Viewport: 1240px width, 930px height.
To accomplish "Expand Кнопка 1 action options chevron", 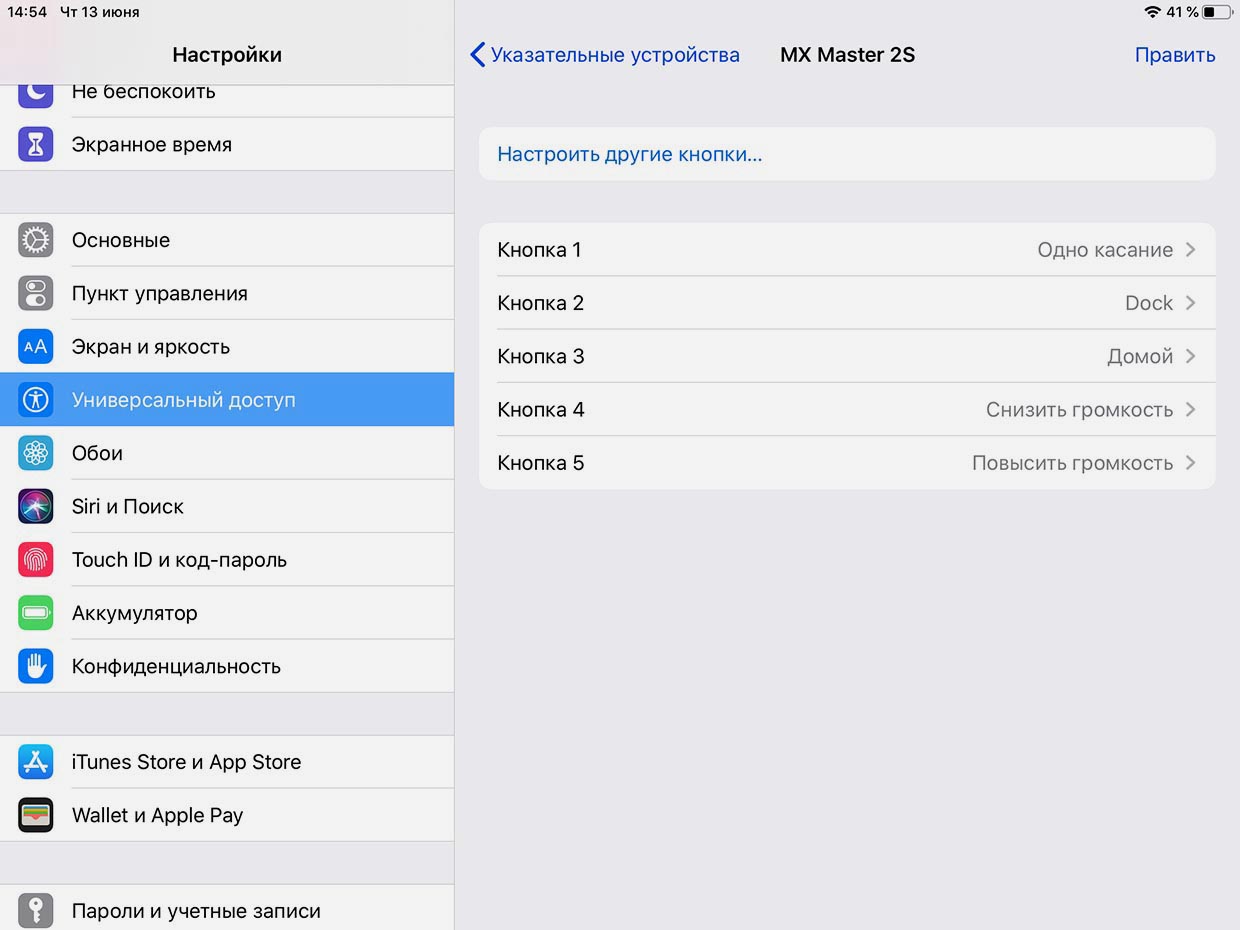I will (x=1190, y=250).
